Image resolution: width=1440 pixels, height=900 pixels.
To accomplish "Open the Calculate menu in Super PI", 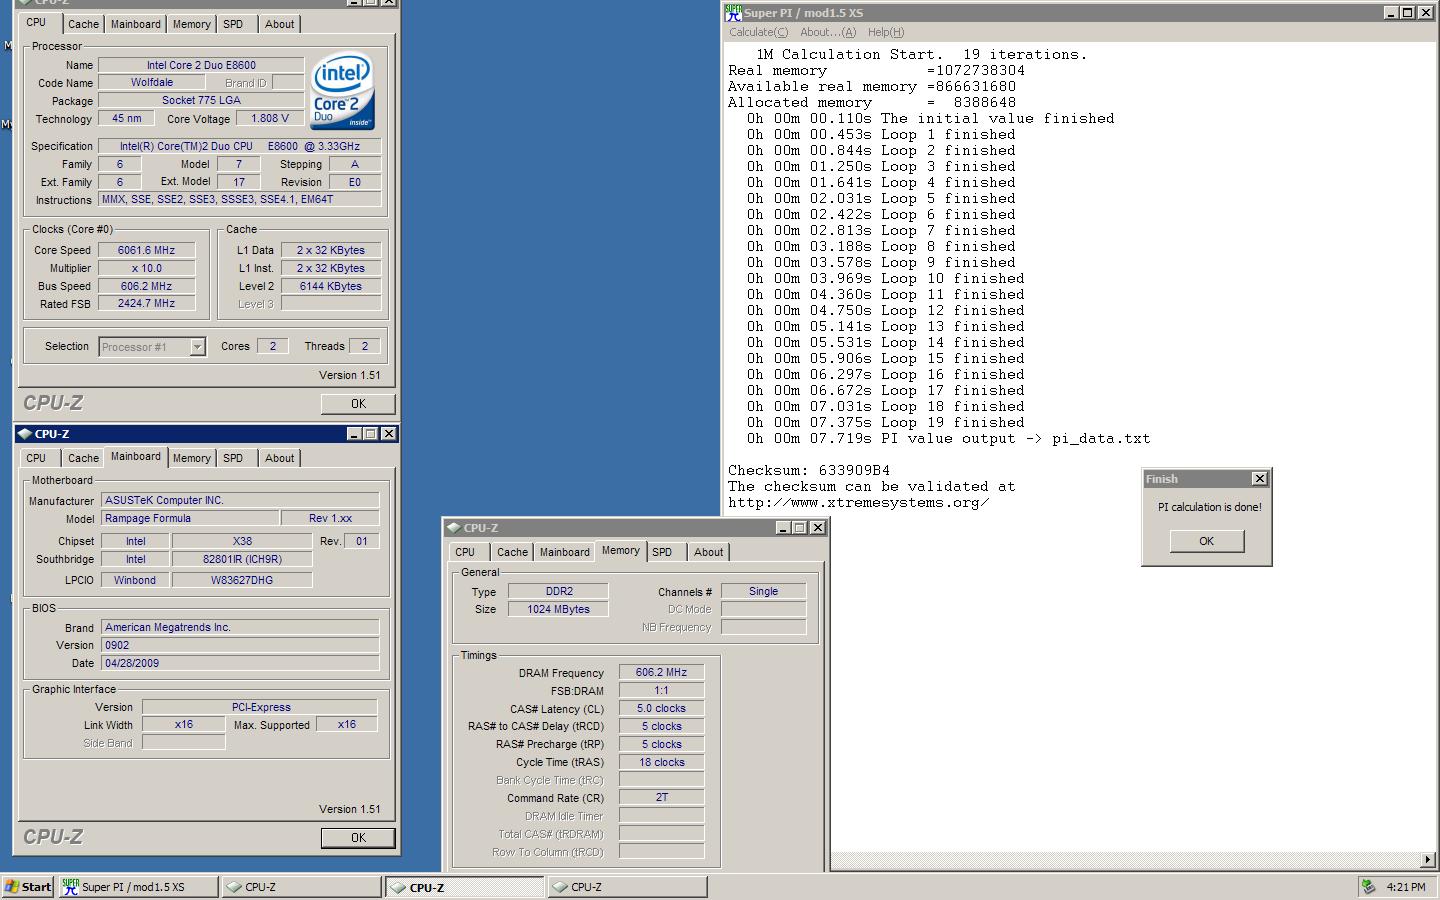I will coord(759,32).
